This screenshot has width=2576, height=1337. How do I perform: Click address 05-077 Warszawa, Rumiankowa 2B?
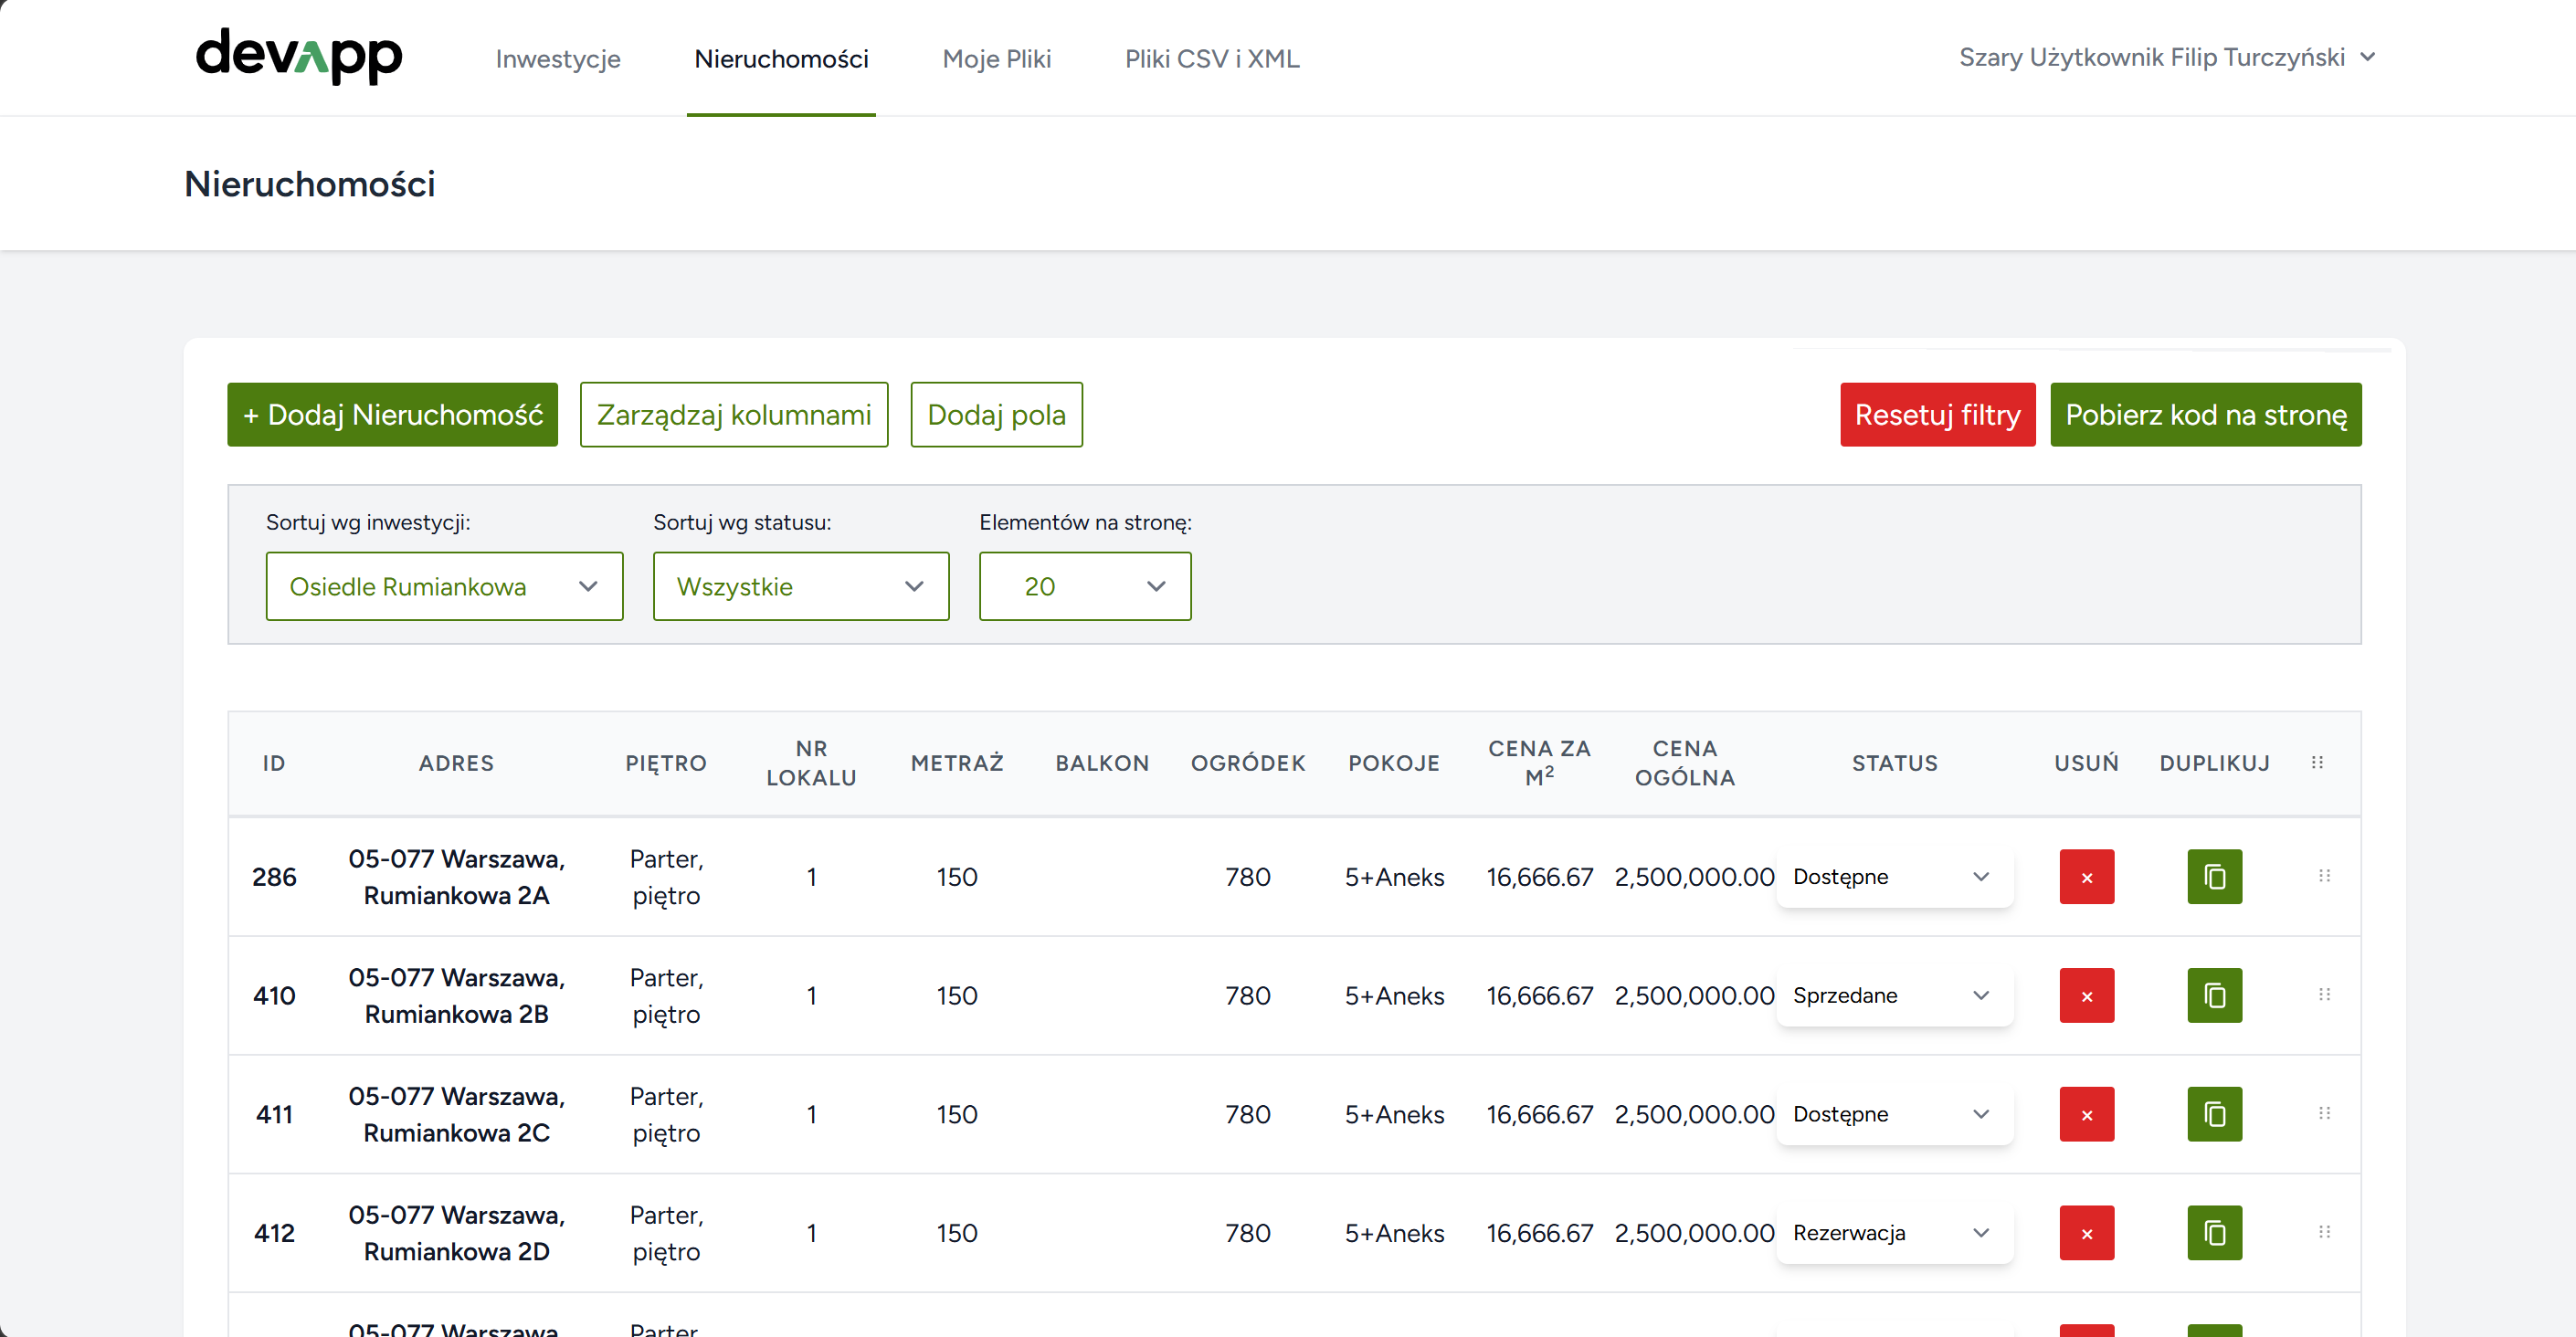pos(456,996)
